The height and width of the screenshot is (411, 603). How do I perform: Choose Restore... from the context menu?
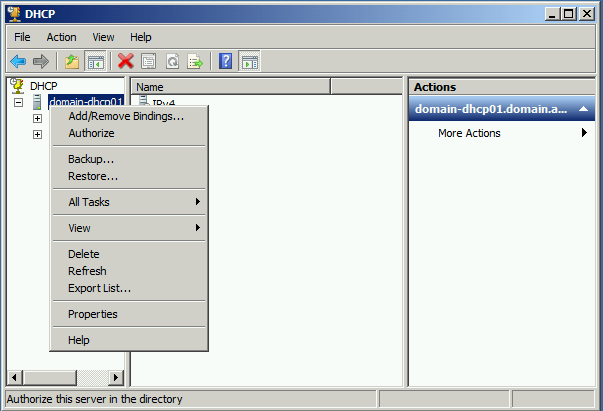(x=129, y=176)
